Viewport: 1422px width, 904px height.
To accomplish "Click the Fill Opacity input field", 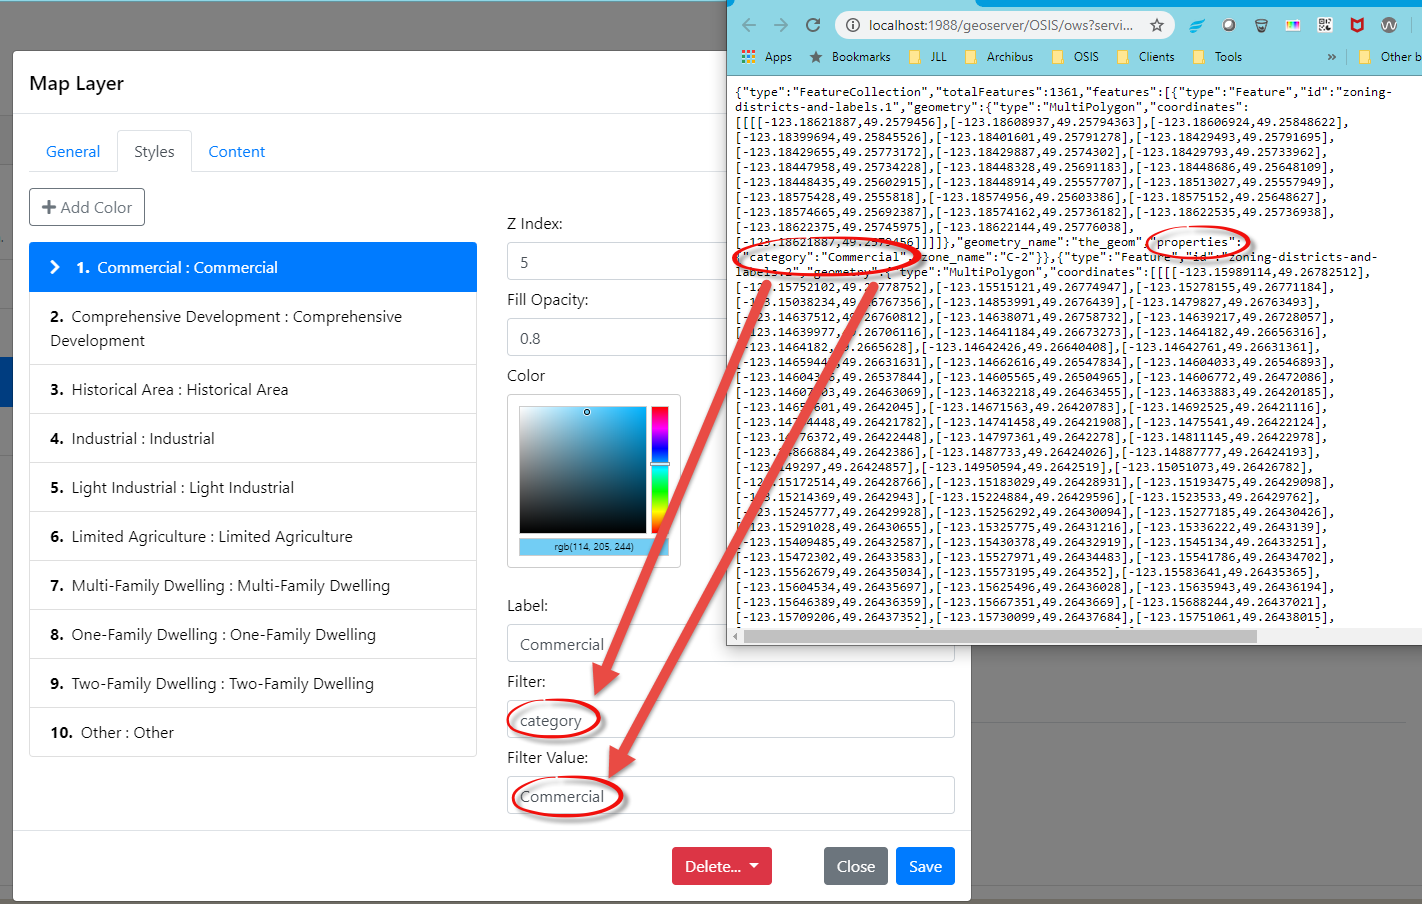I will pyautogui.click(x=616, y=338).
